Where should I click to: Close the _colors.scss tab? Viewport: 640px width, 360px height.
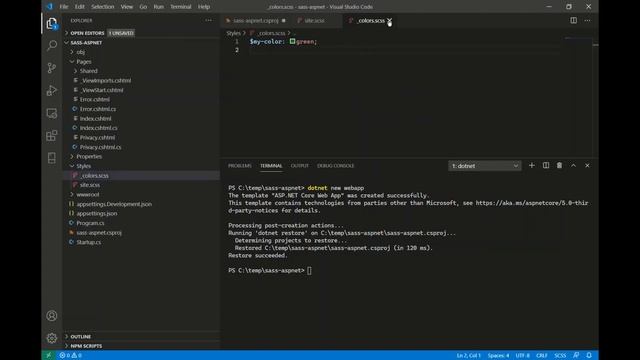(389, 20)
